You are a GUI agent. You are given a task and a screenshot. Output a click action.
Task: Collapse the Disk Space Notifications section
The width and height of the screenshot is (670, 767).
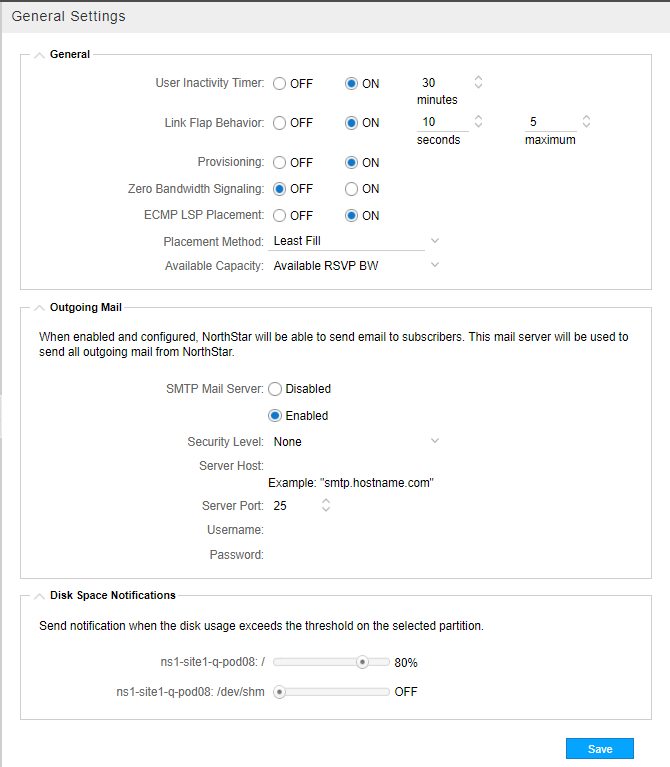pyautogui.click(x=38, y=595)
